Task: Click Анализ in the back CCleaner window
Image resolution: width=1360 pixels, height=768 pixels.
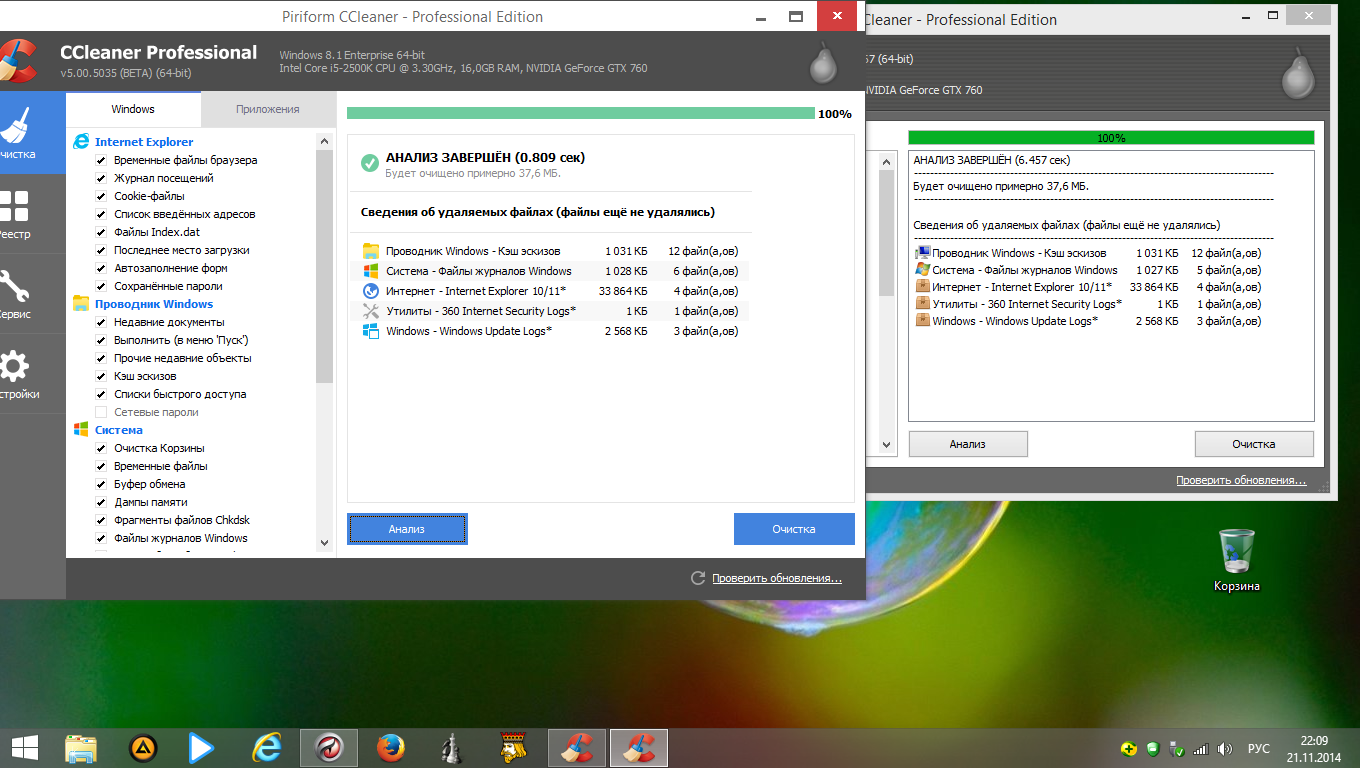Action: pos(968,444)
